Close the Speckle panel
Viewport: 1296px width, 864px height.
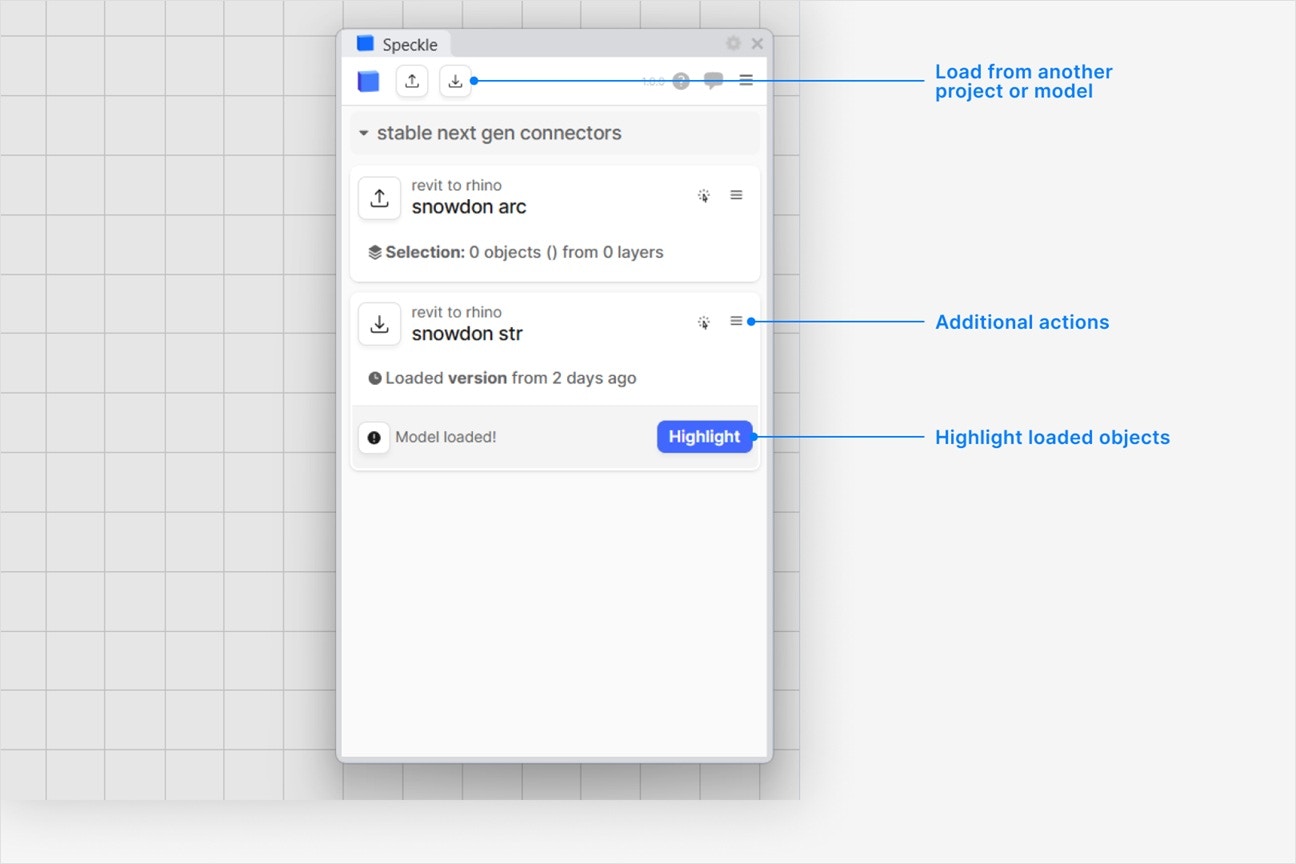(757, 43)
